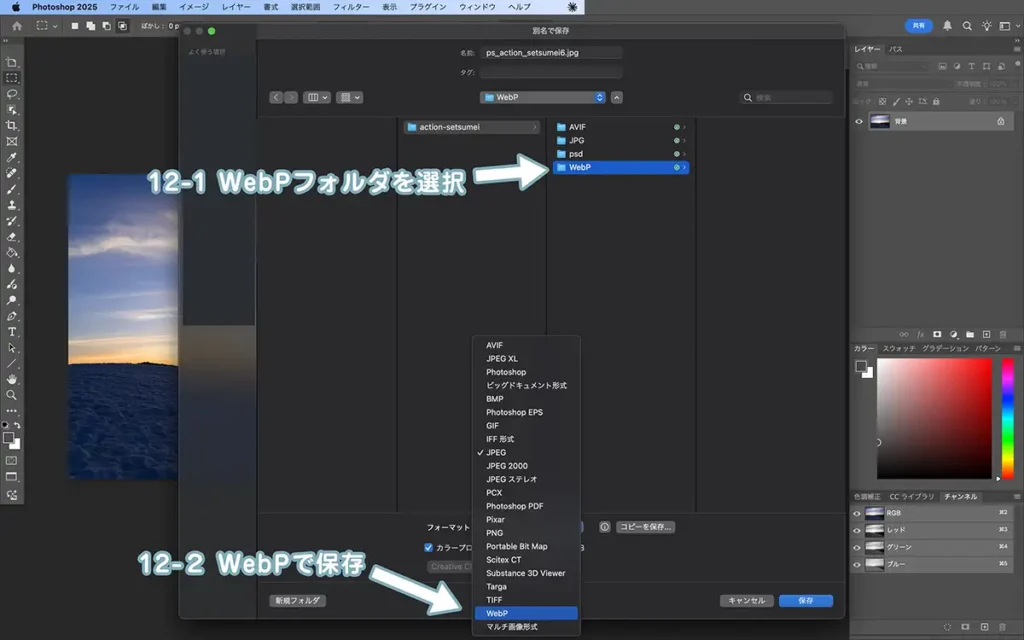The image size is (1024, 640).
Task: Click the キャンセル button
Action: tap(746, 600)
